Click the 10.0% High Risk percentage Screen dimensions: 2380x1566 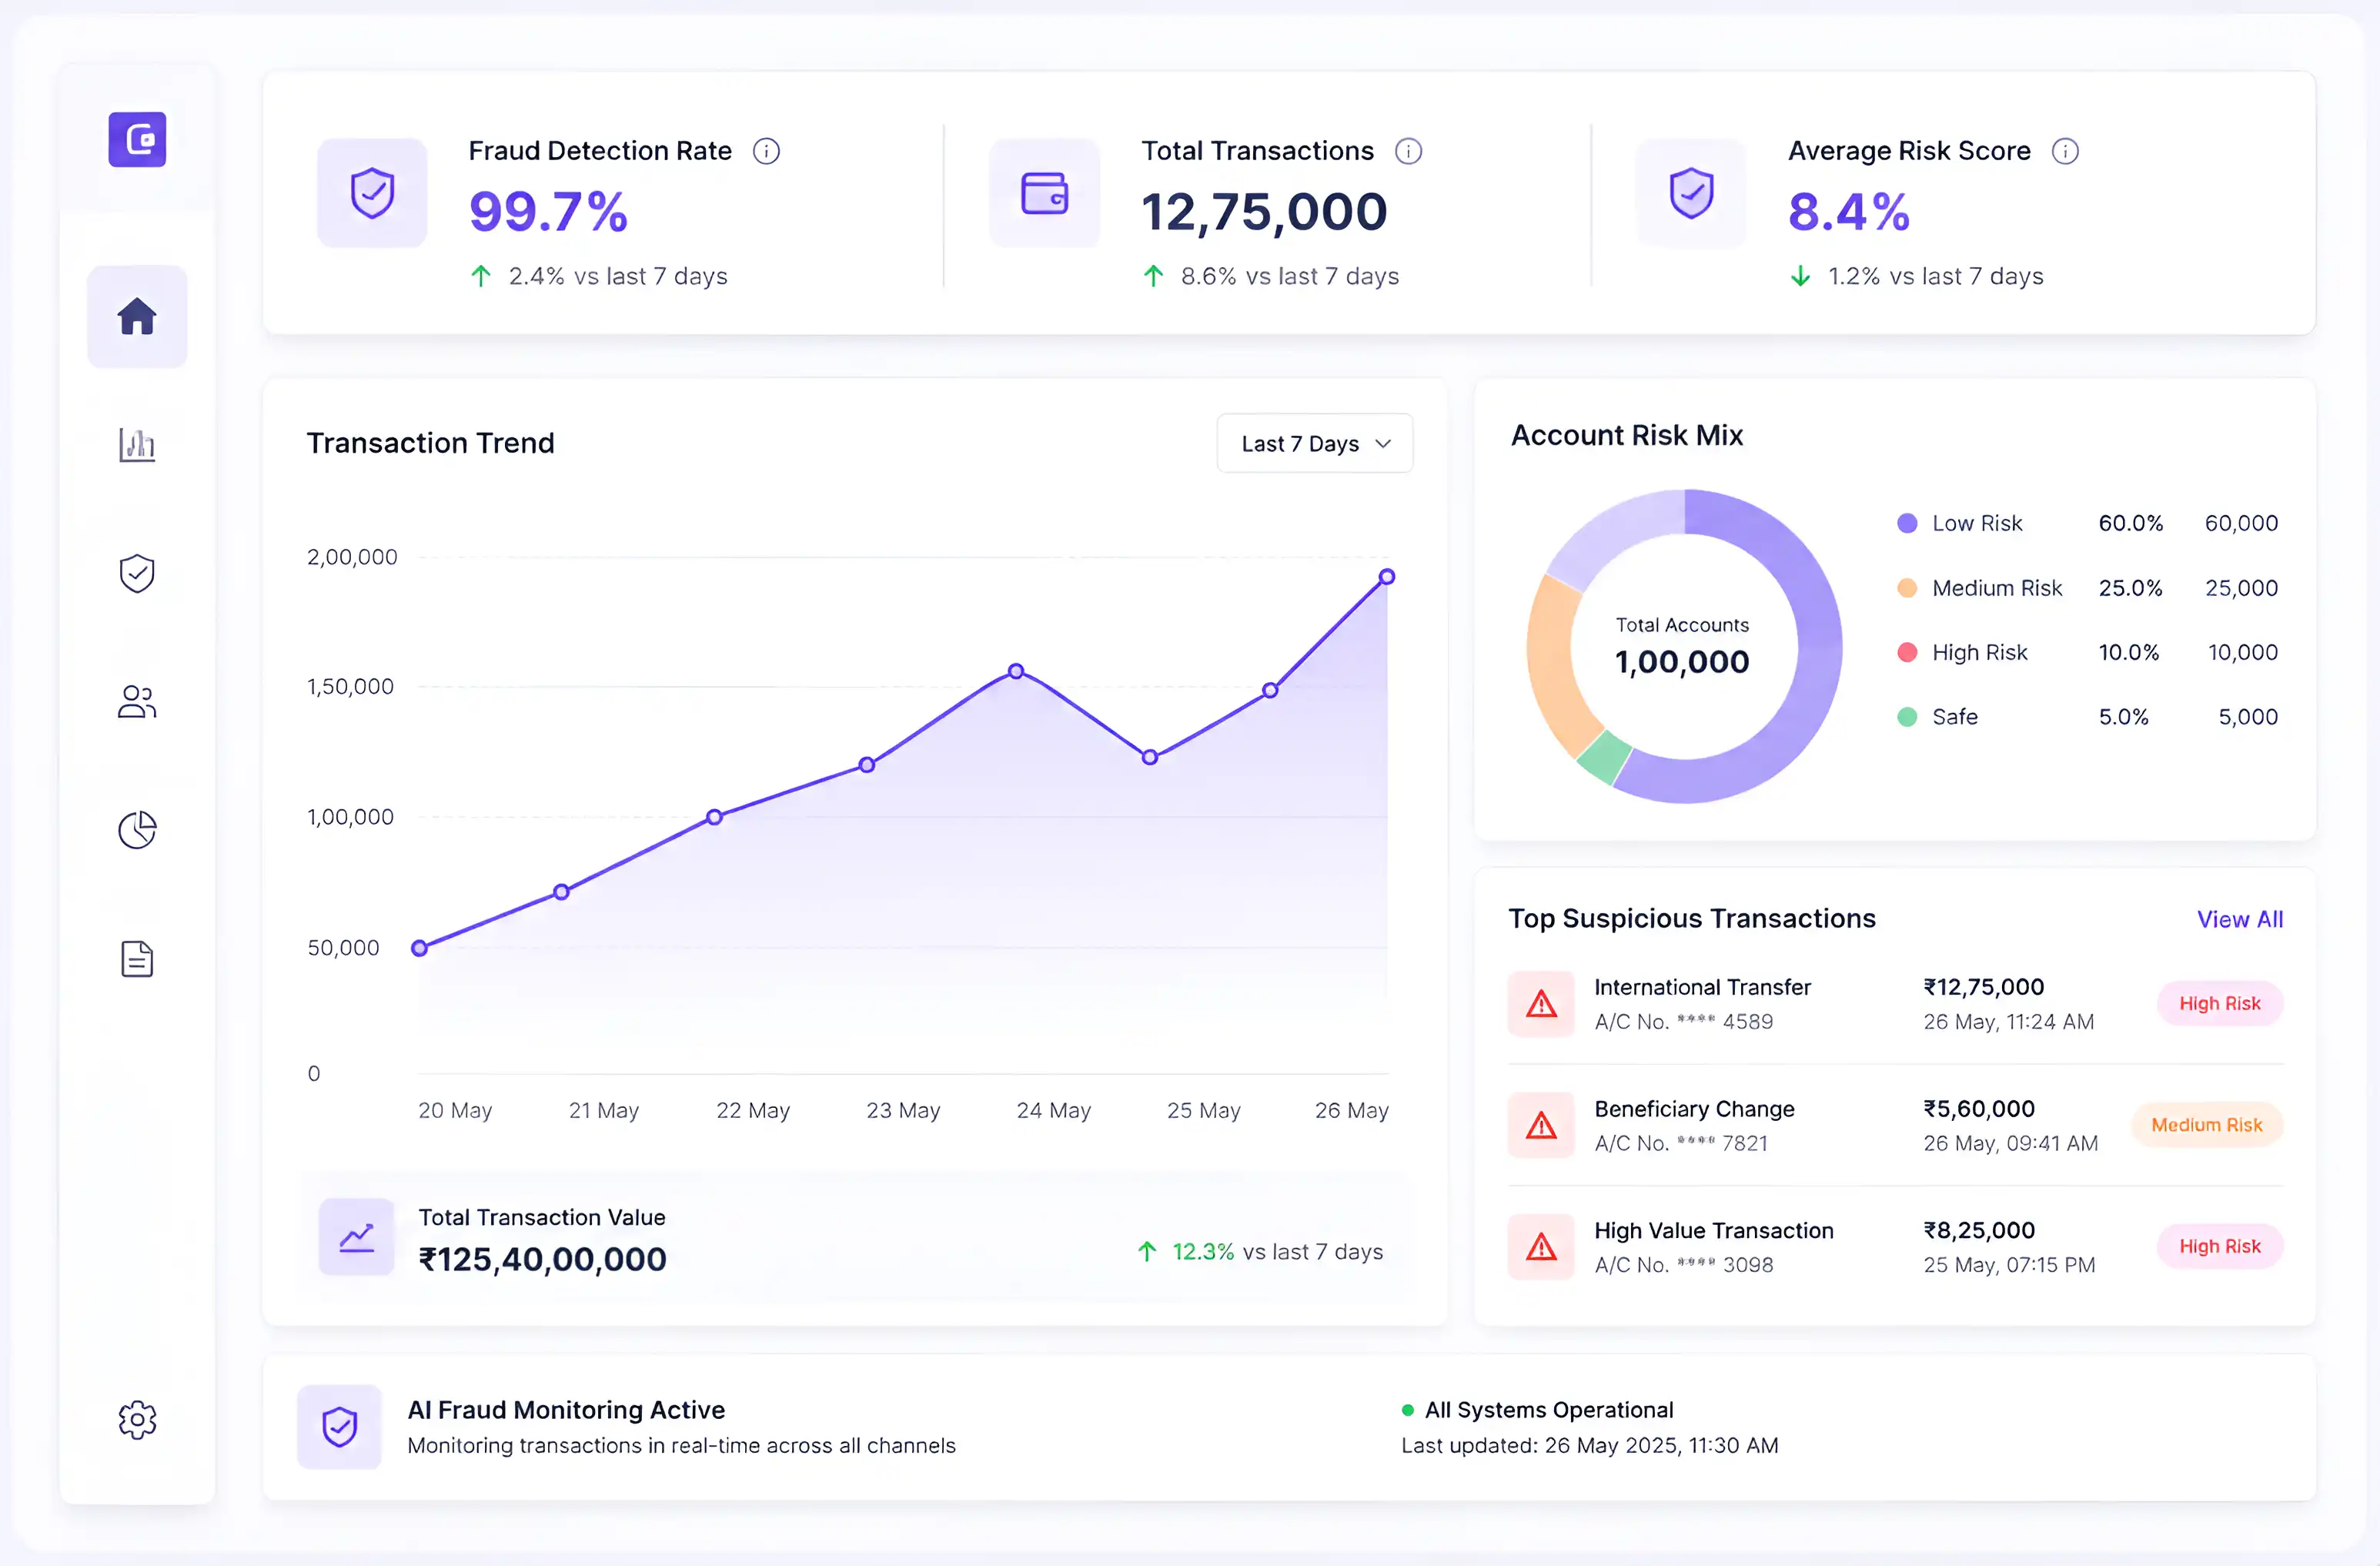(2128, 652)
